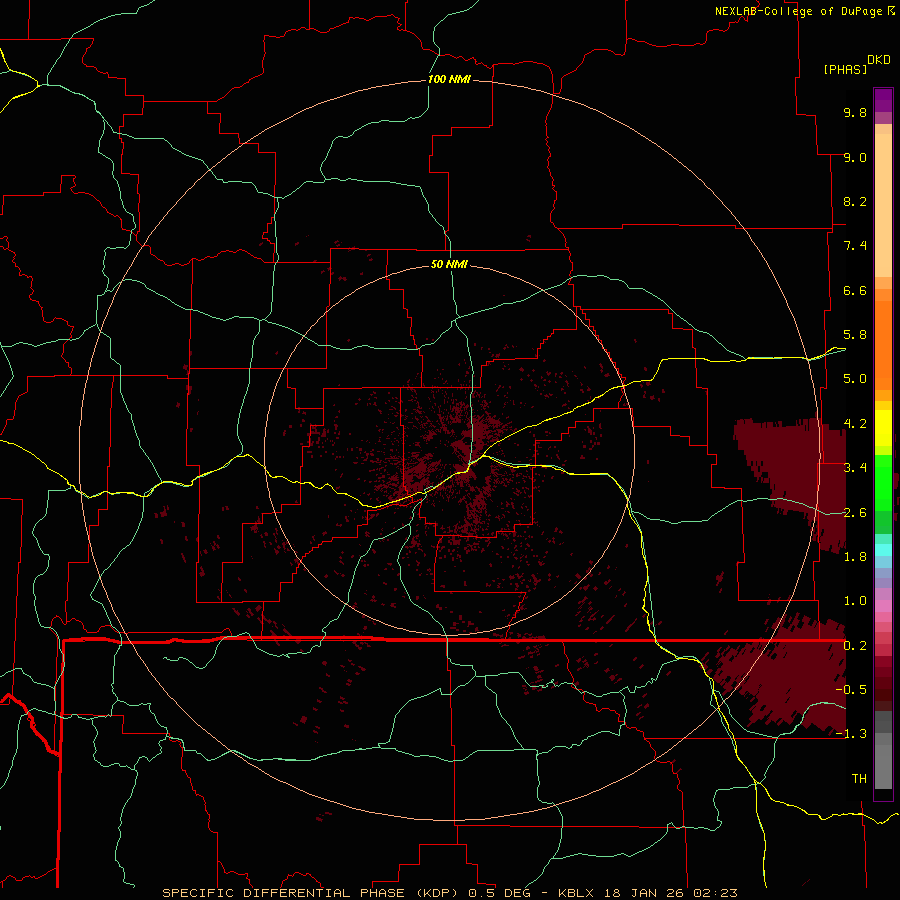Click the 9.8 scale value
Image resolution: width=900 pixels, height=900 pixels.
pyautogui.click(x=855, y=113)
